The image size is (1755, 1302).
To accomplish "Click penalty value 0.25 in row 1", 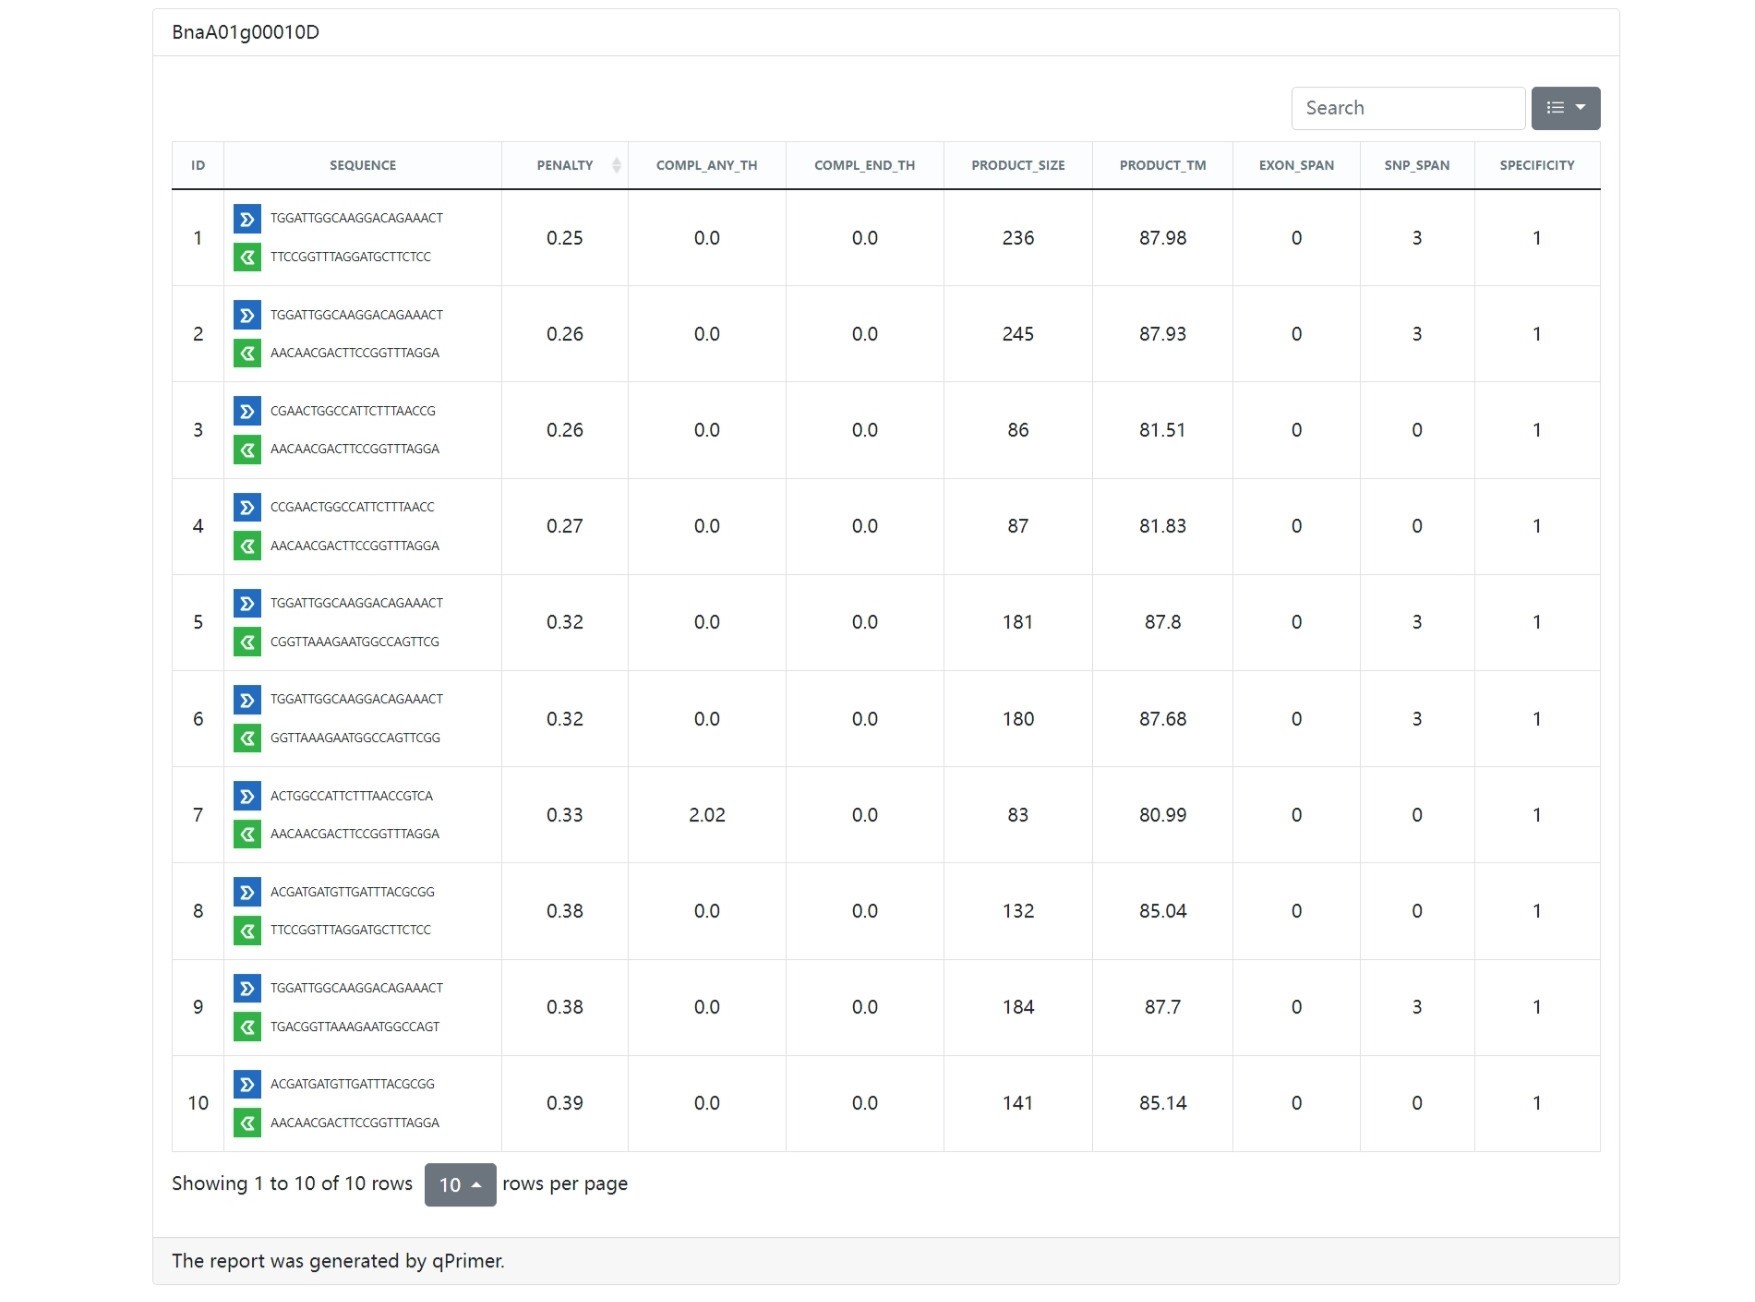I will coord(565,238).
